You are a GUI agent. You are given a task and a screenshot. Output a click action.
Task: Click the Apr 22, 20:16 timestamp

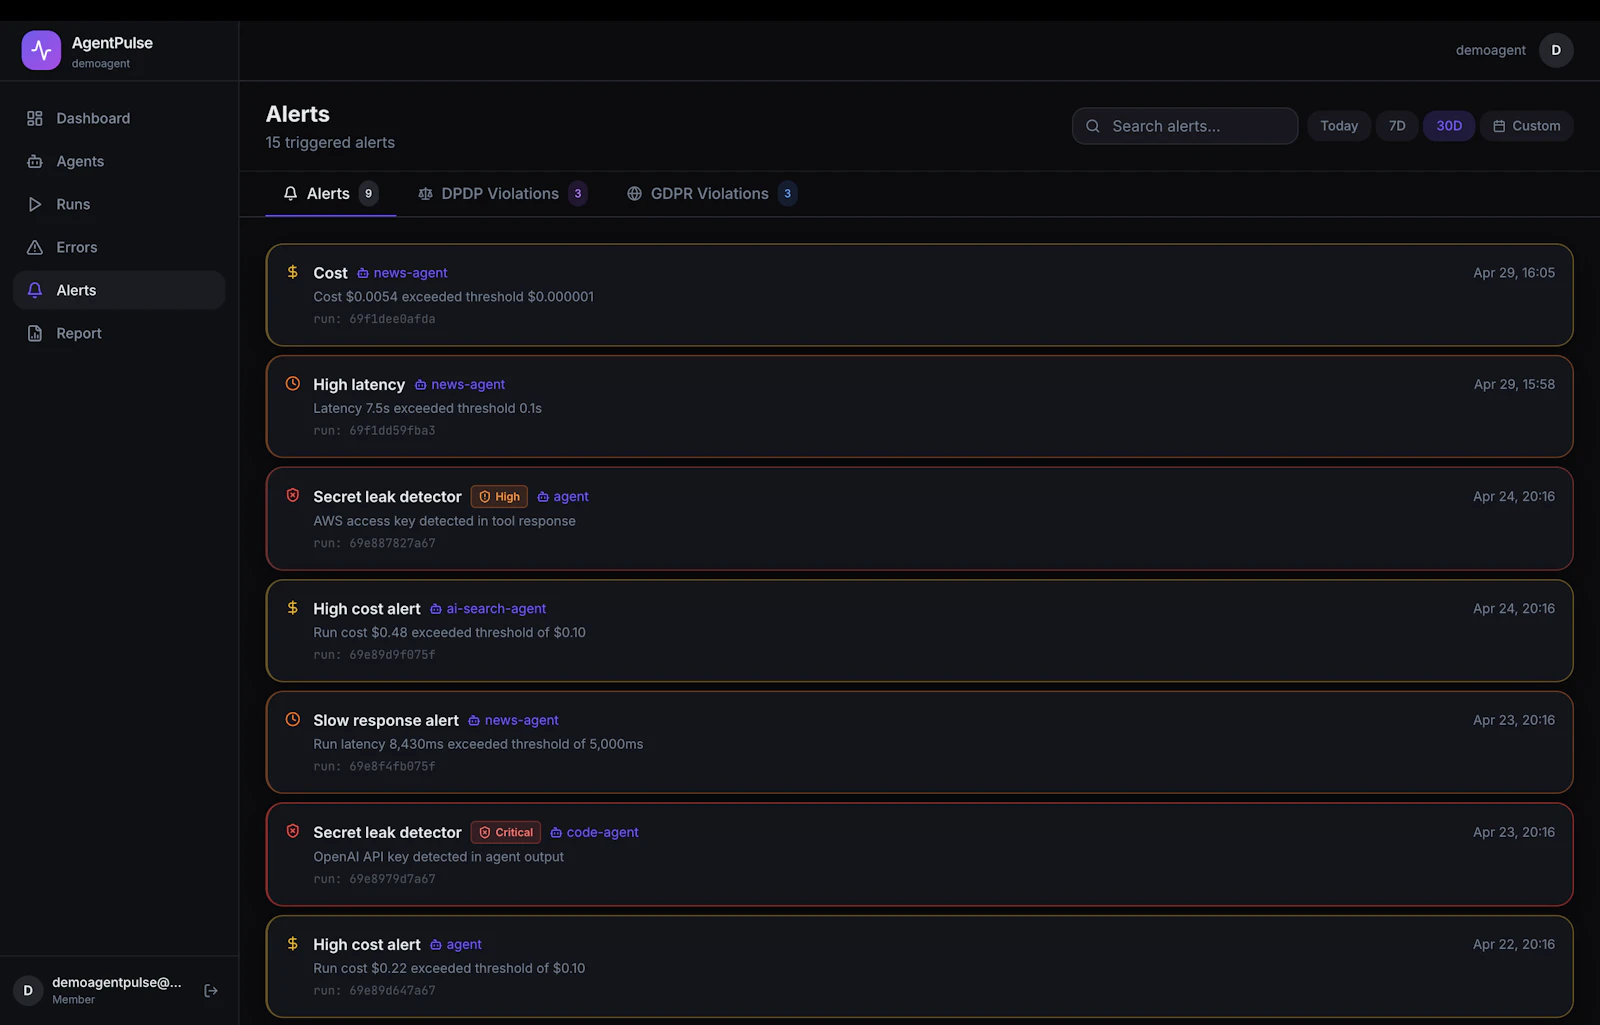click(1514, 945)
